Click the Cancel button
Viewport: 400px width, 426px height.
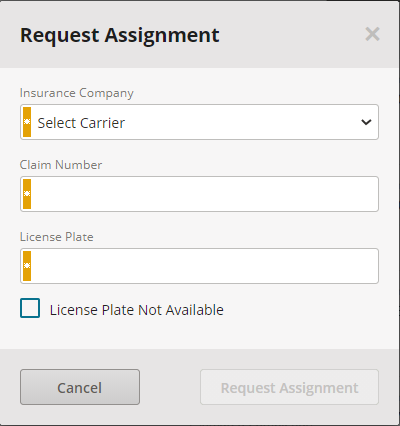80,387
